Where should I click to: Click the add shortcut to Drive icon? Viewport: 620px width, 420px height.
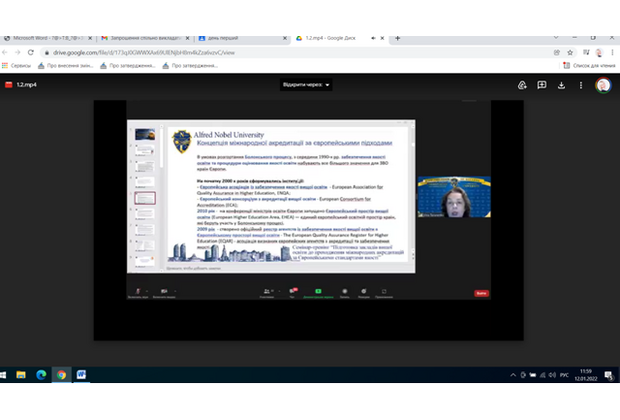pos(522,85)
